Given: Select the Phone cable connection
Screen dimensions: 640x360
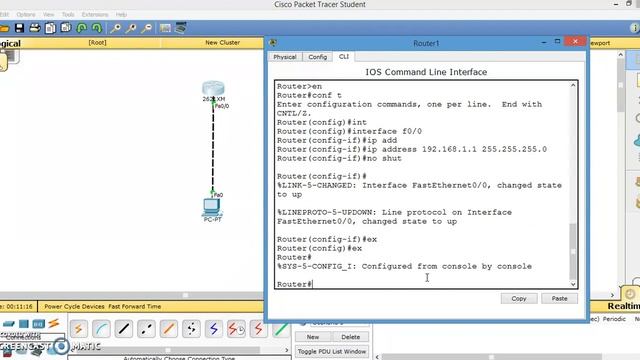Looking at the screenshot, I should click(x=191, y=329).
